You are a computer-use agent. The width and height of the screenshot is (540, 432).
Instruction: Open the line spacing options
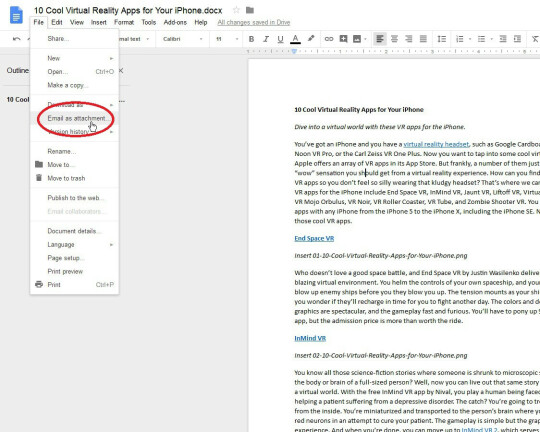click(442, 39)
